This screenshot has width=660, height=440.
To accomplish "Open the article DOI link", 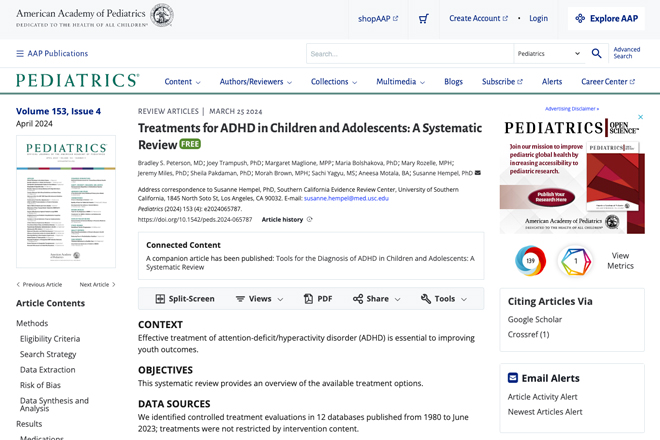I will coord(195,219).
